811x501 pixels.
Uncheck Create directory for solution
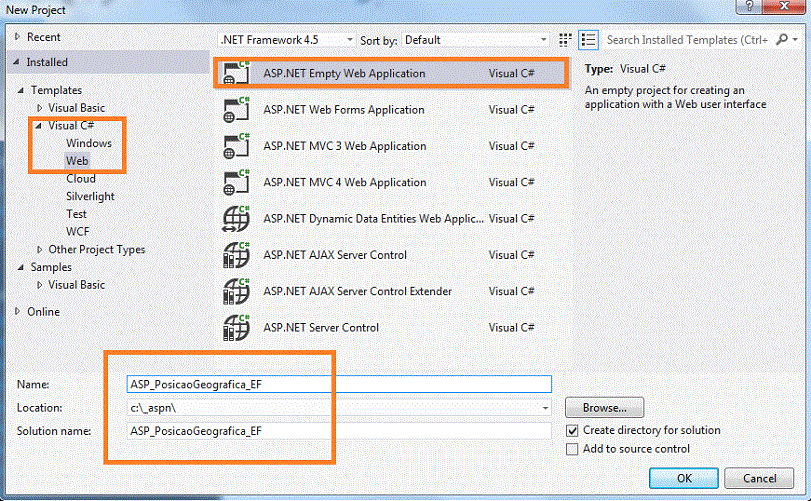point(572,430)
